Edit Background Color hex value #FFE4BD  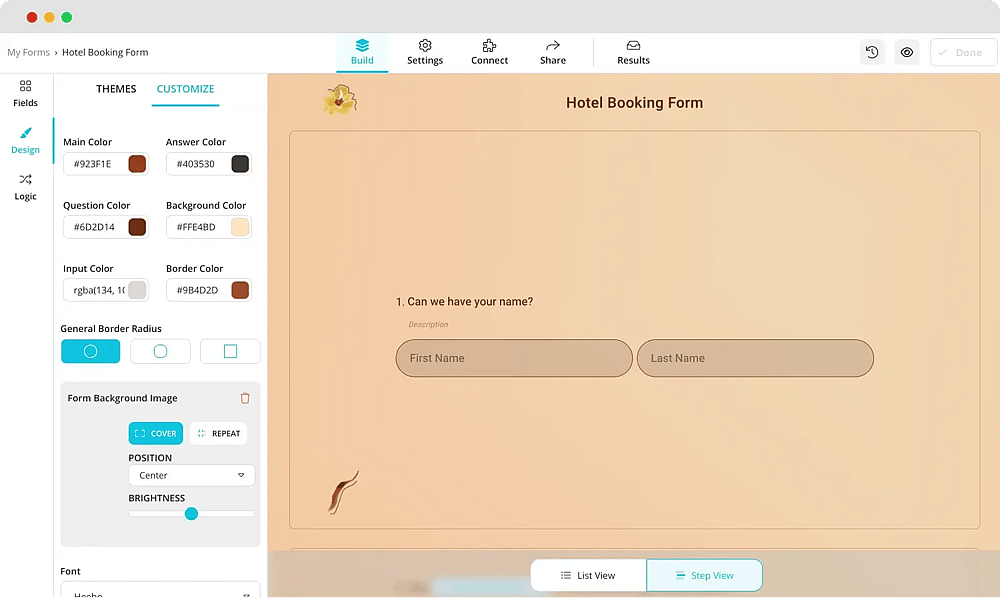198,227
